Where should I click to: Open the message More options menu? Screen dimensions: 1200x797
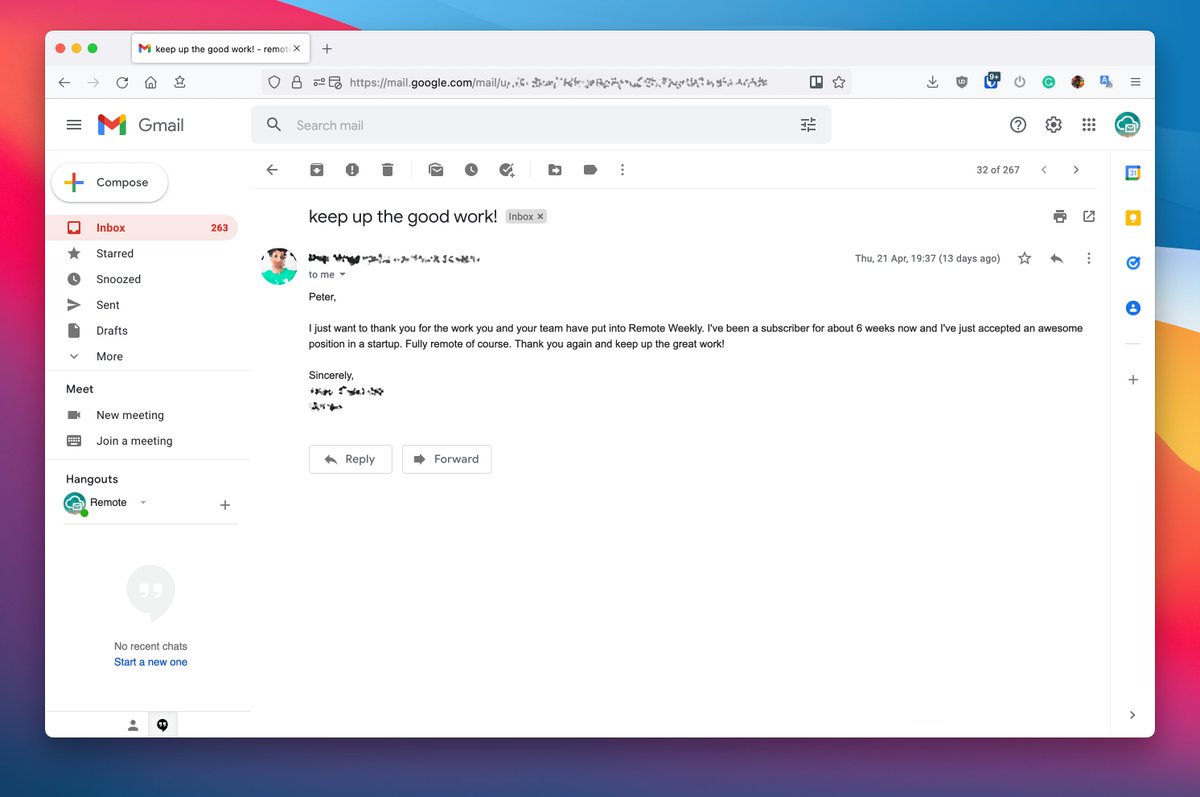(1089, 258)
